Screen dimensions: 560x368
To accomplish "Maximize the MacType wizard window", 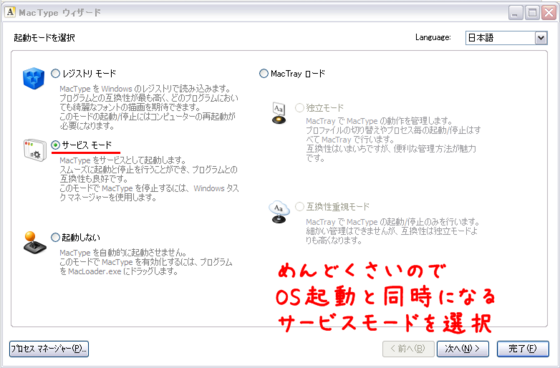I will [x=532, y=13].
